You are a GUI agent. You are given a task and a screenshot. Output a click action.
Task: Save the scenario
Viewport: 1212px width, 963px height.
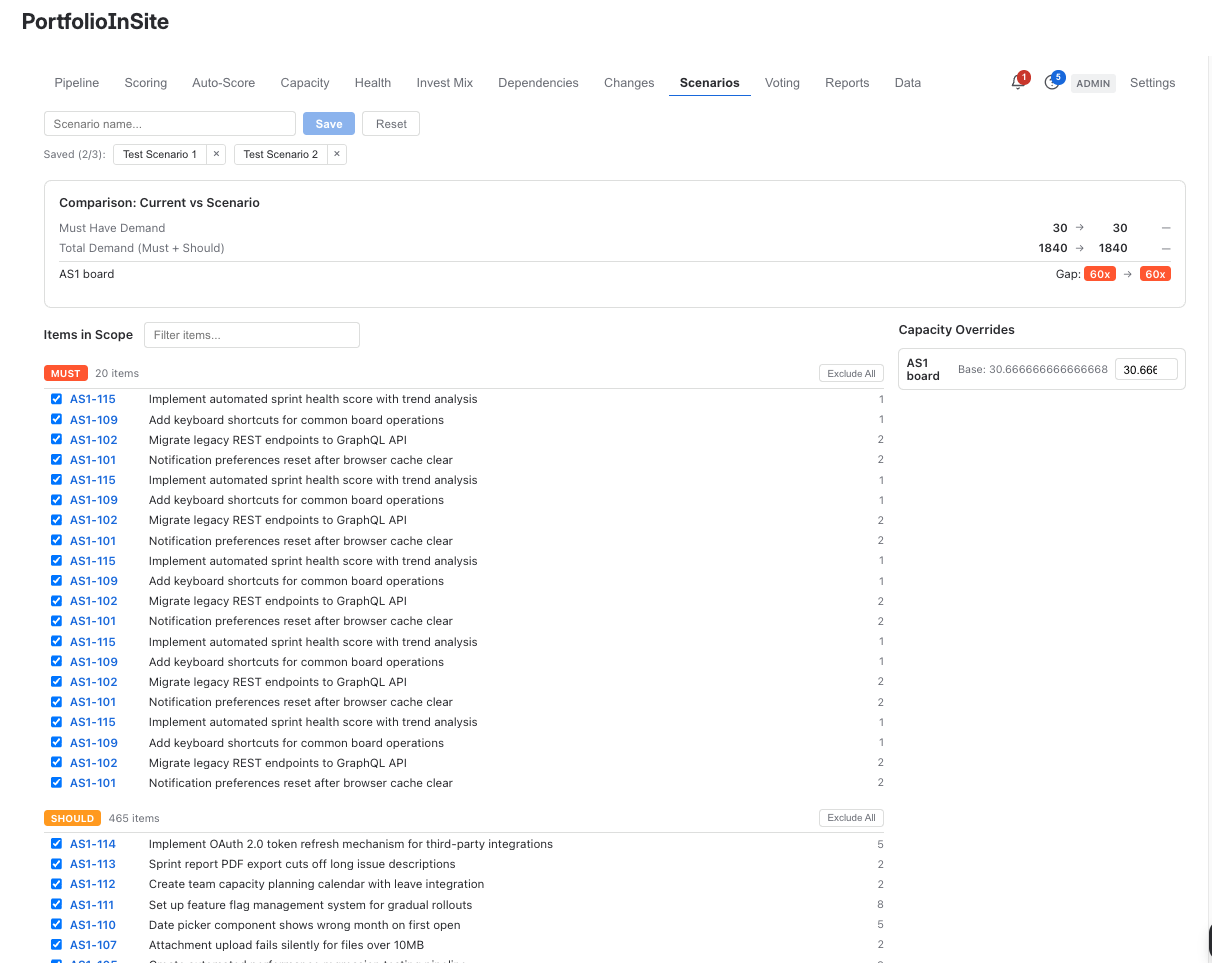328,123
